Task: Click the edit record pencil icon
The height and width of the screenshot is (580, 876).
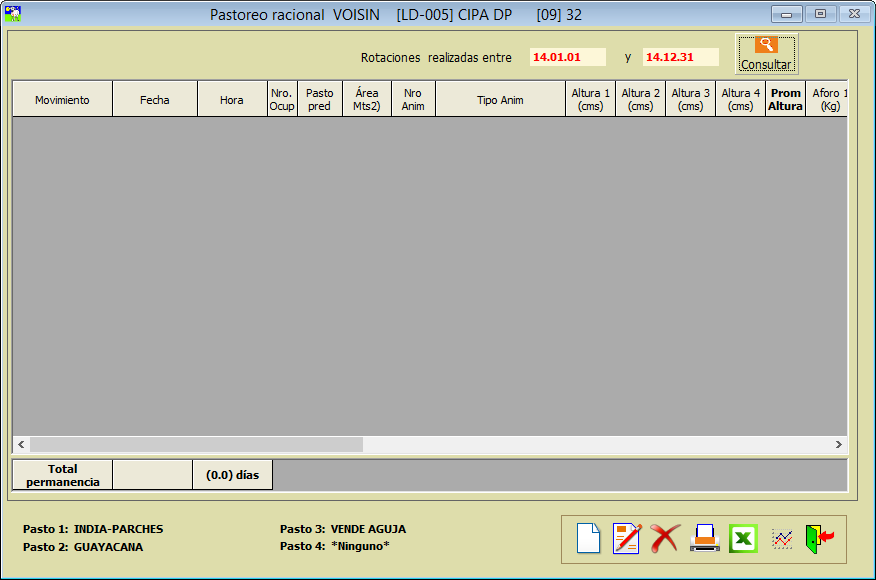Action: (x=626, y=538)
